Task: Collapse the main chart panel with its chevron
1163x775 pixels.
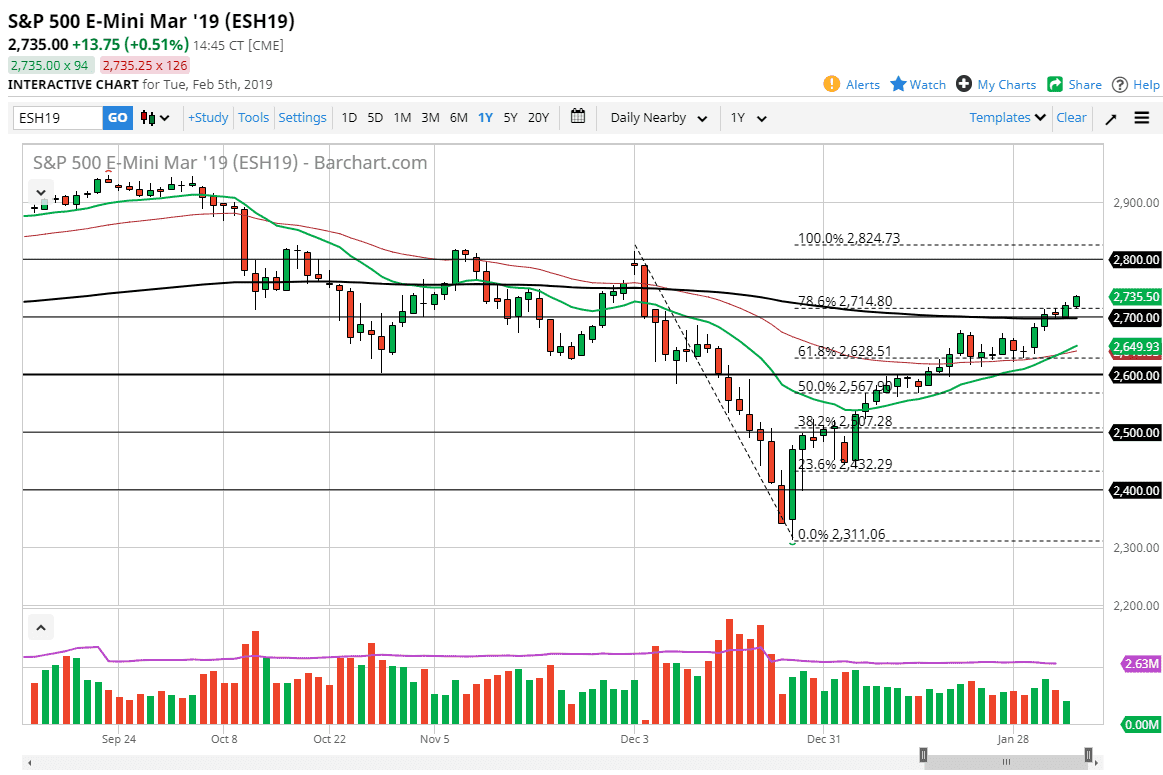Action: coord(40,191)
